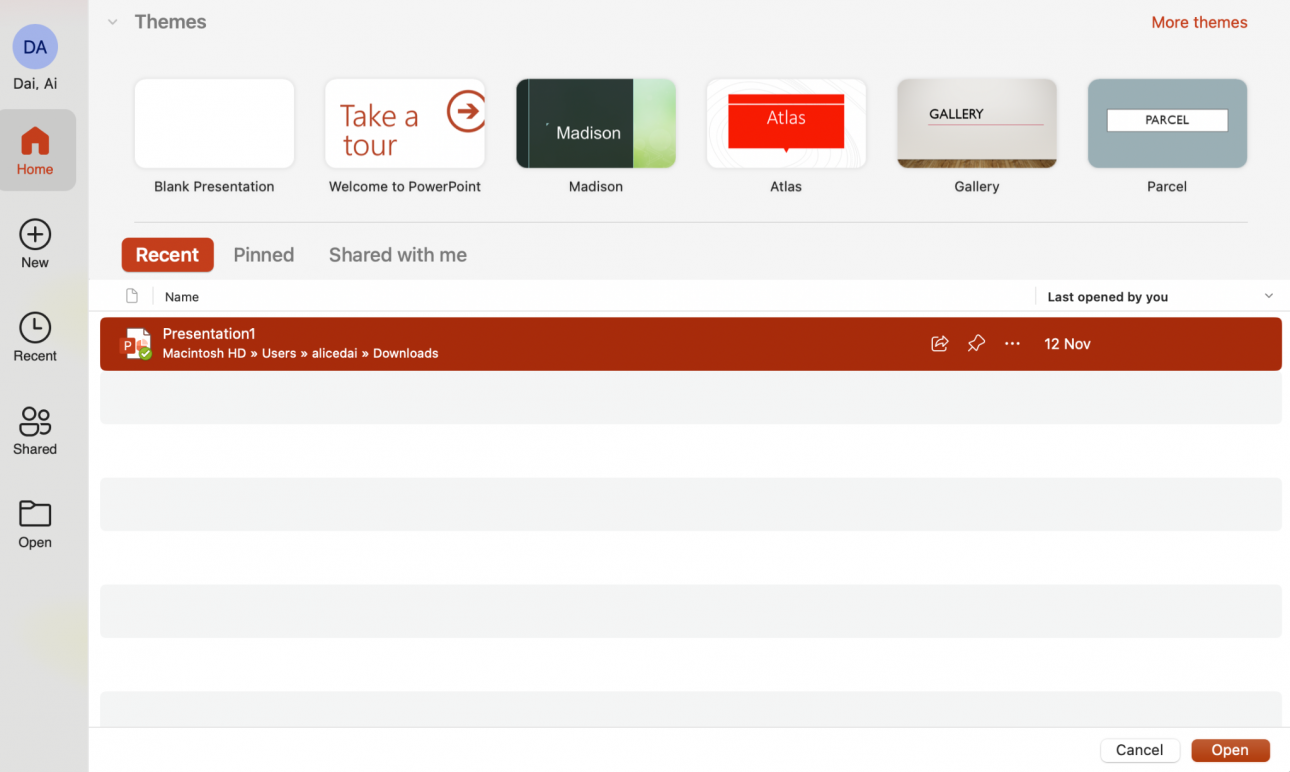Click the Last opened by you header
Image resolution: width=1290 pixels, height=772 pixels.
click(1107, 297)
